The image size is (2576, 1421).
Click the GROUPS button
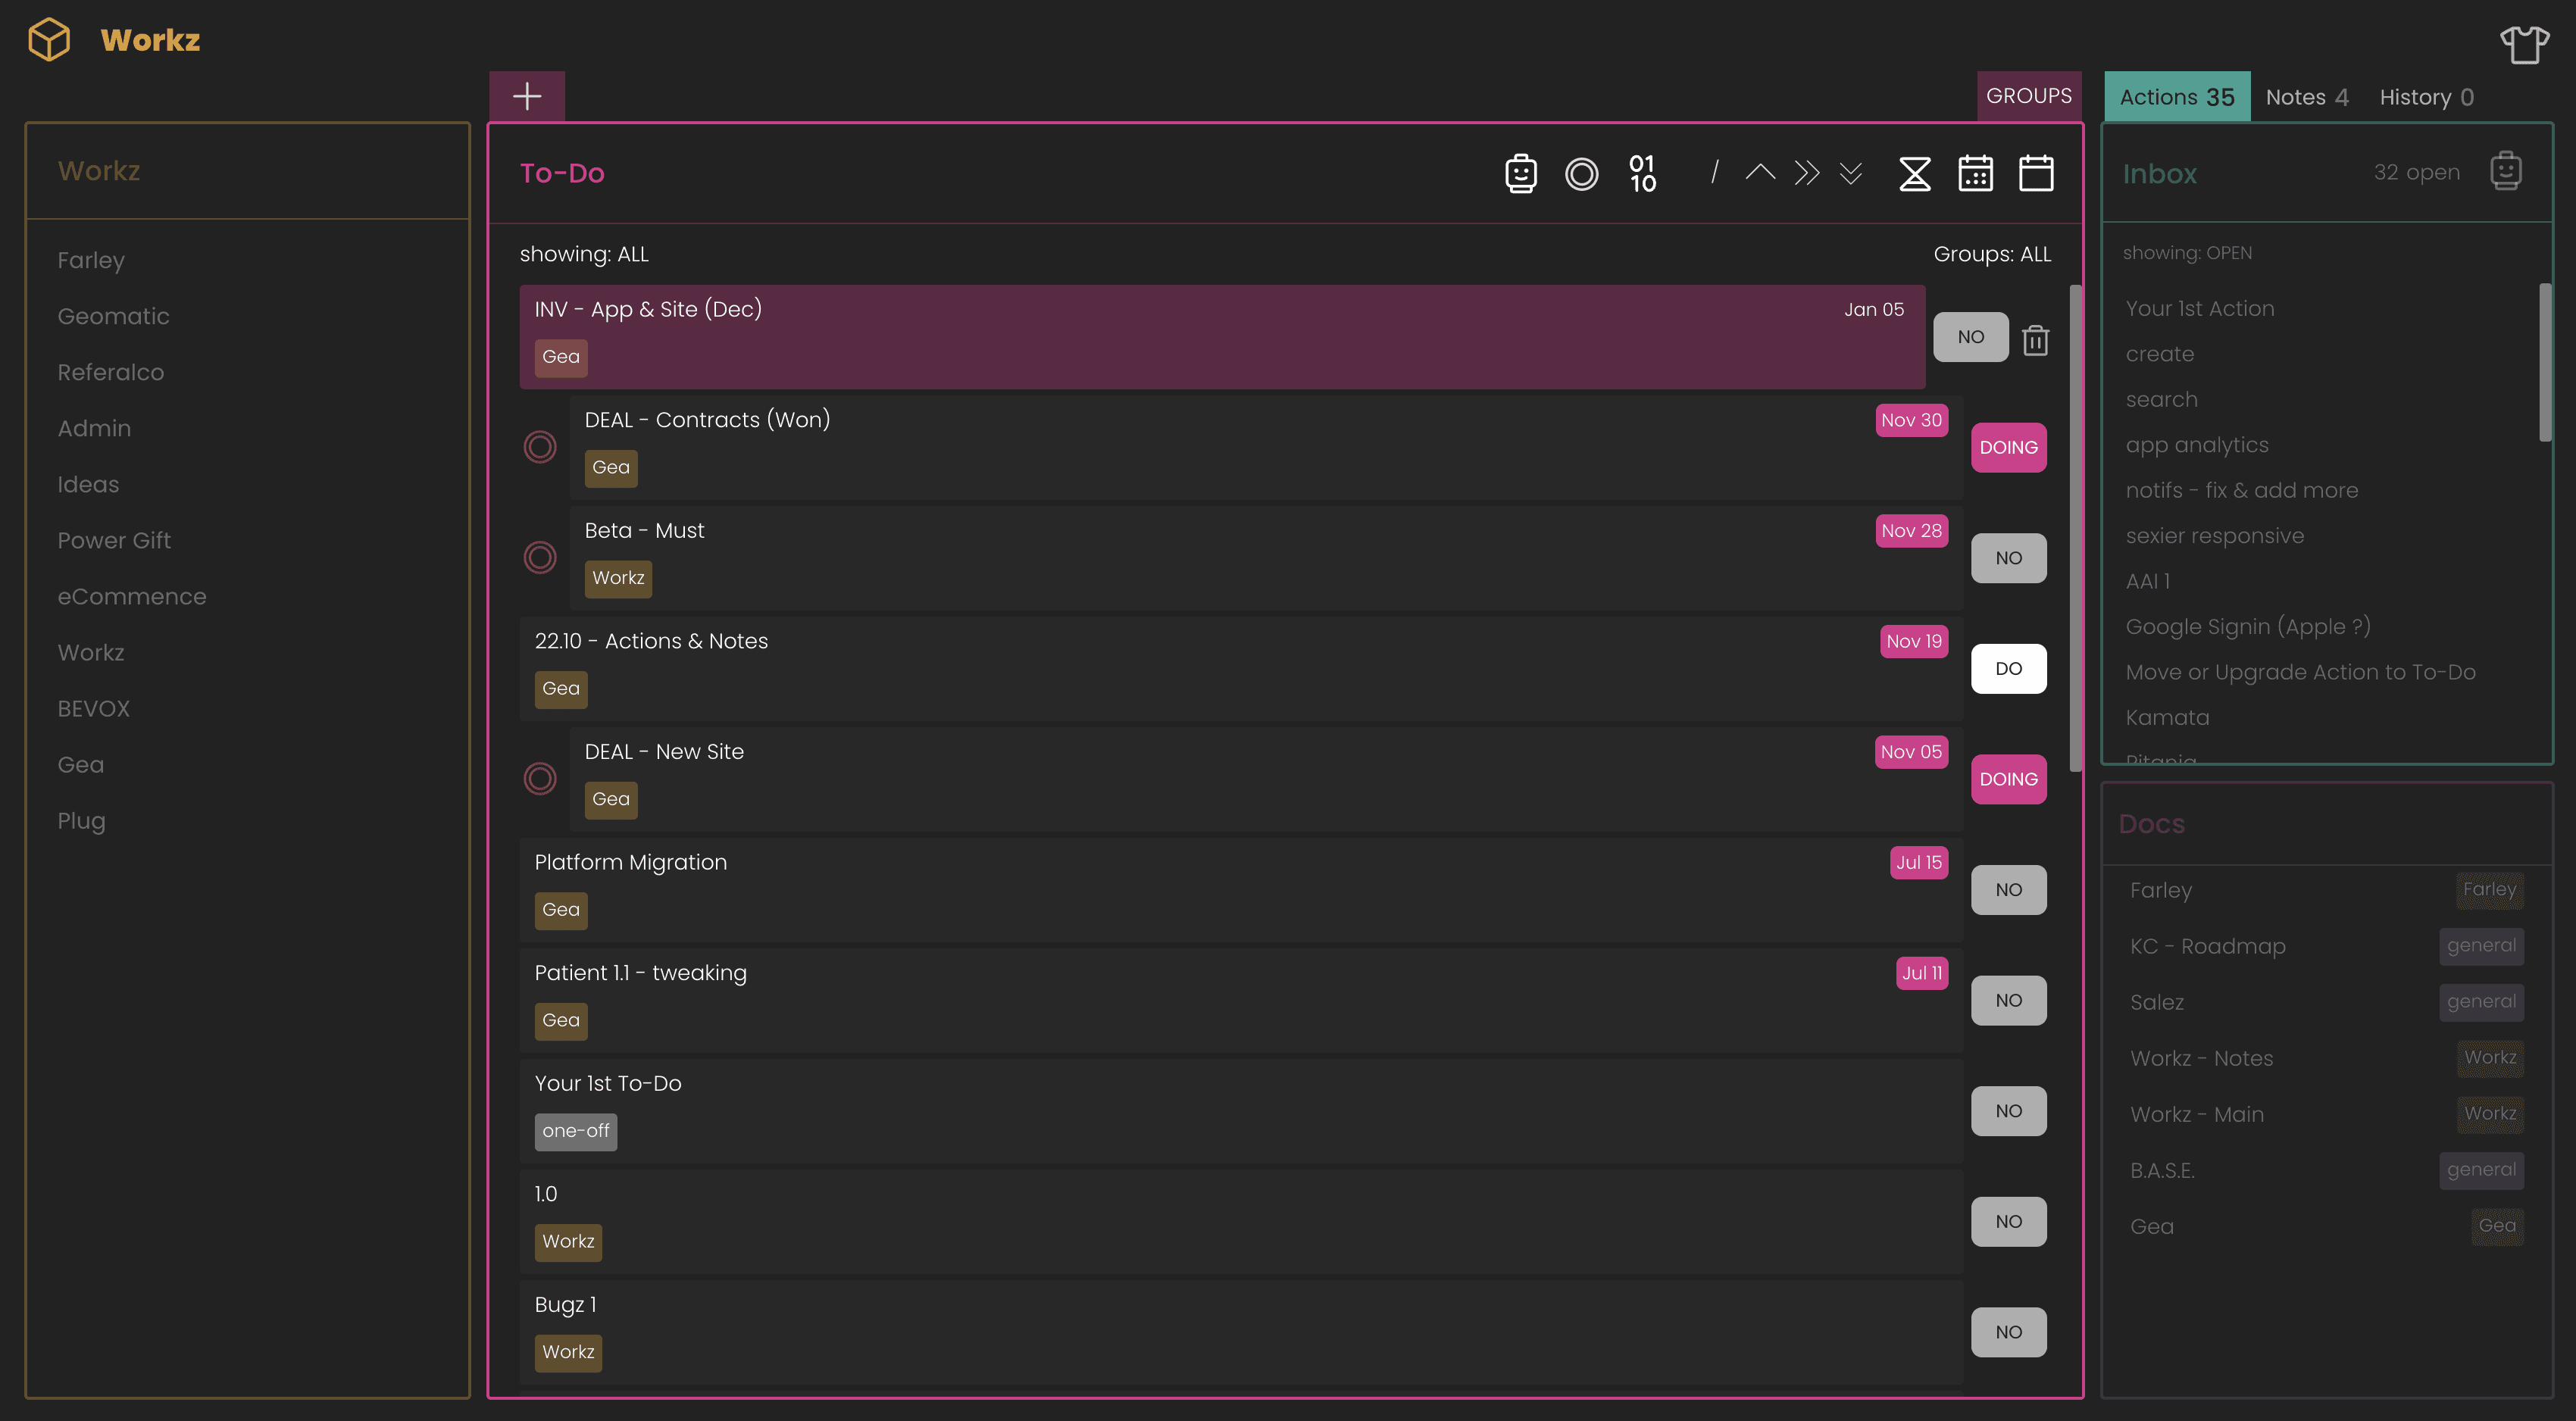[x=2028, y=96]
